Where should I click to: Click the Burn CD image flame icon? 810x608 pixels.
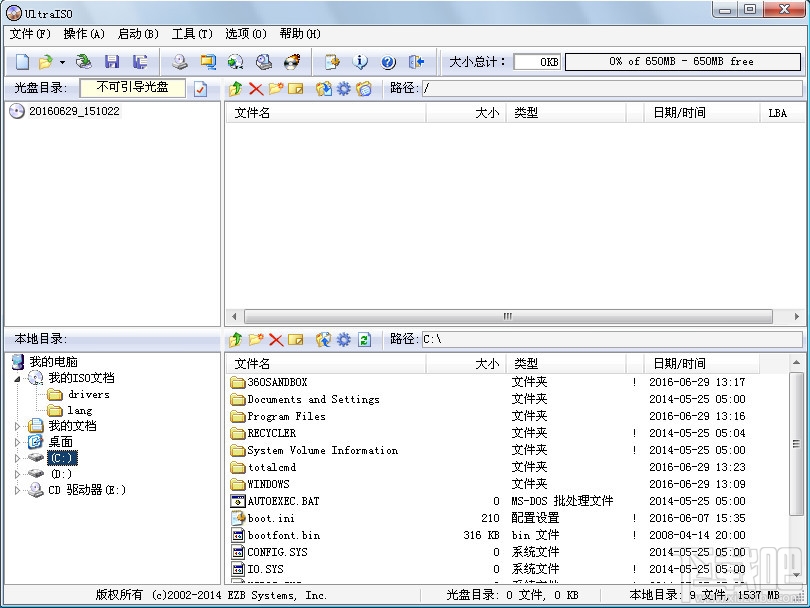[292, 62]
